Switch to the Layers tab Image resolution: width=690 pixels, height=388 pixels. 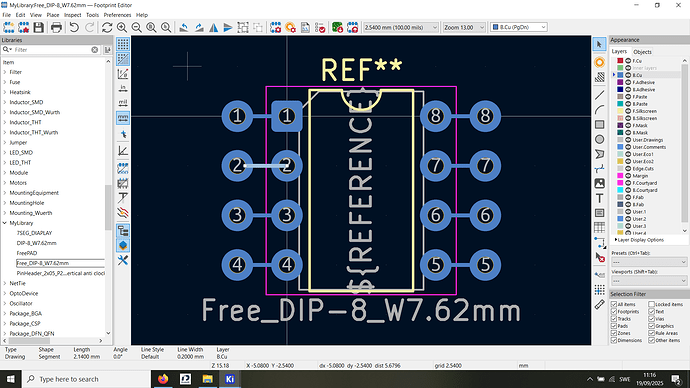619,51
